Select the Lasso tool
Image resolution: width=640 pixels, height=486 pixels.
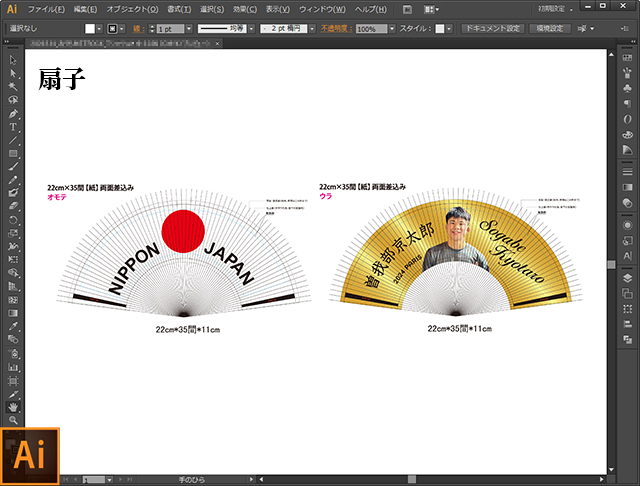pos(13,100)
